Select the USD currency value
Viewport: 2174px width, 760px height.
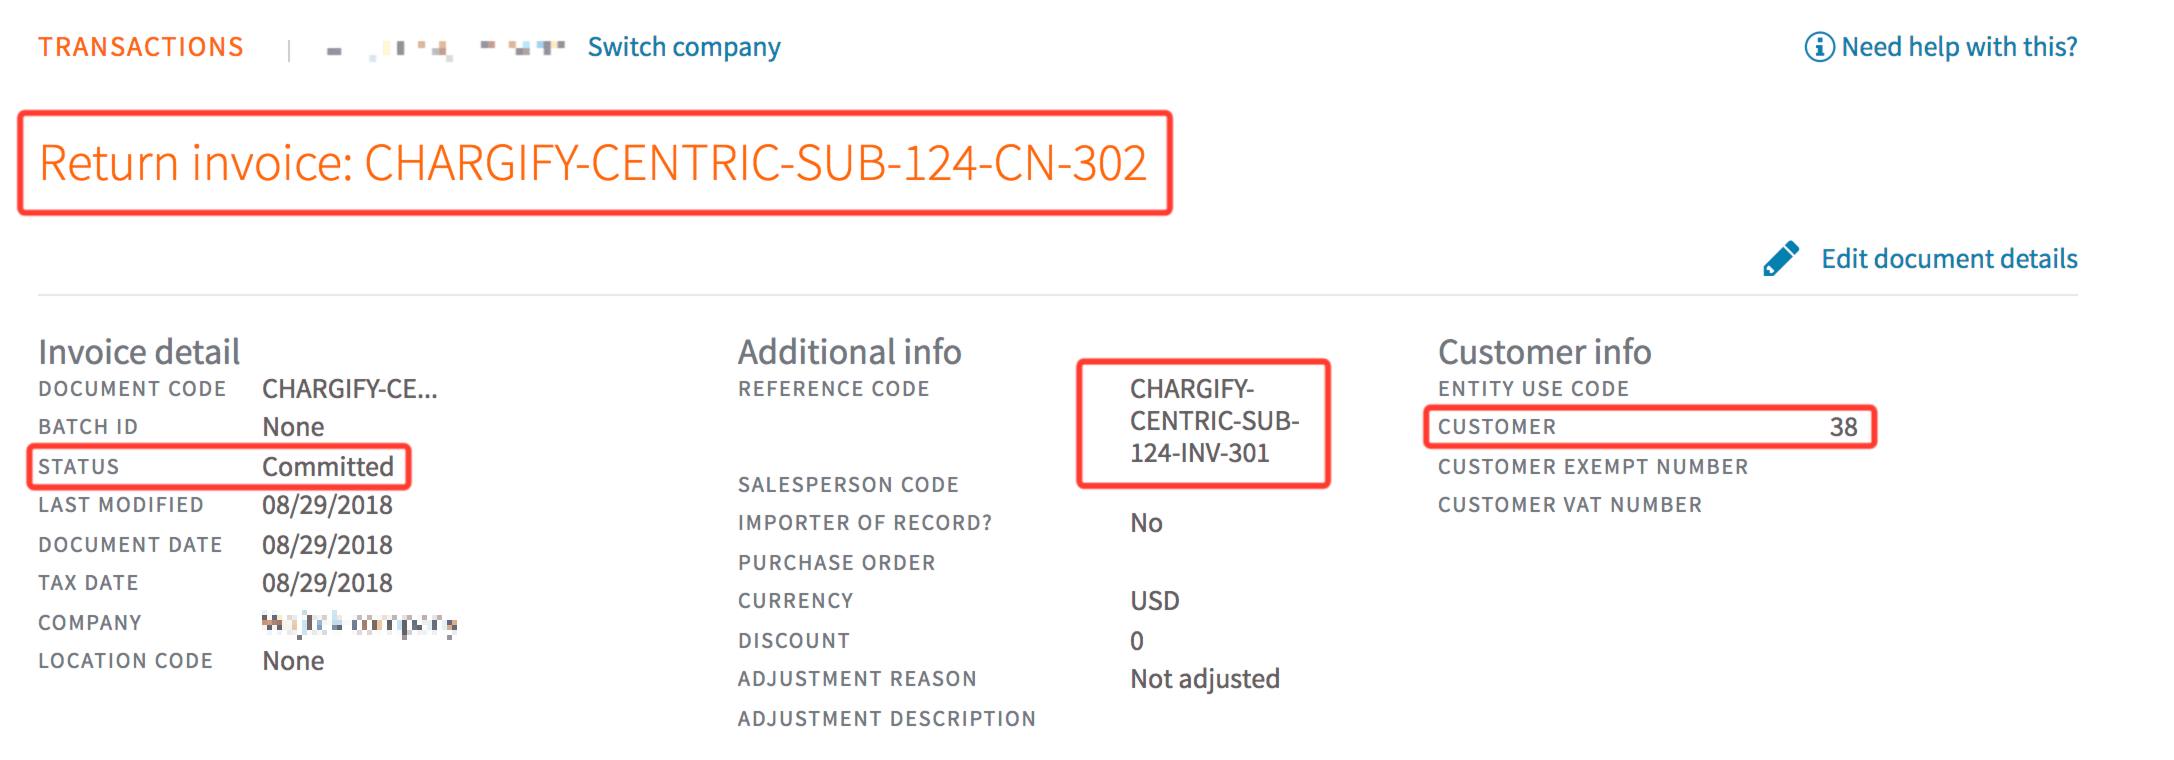point(1155,601)
